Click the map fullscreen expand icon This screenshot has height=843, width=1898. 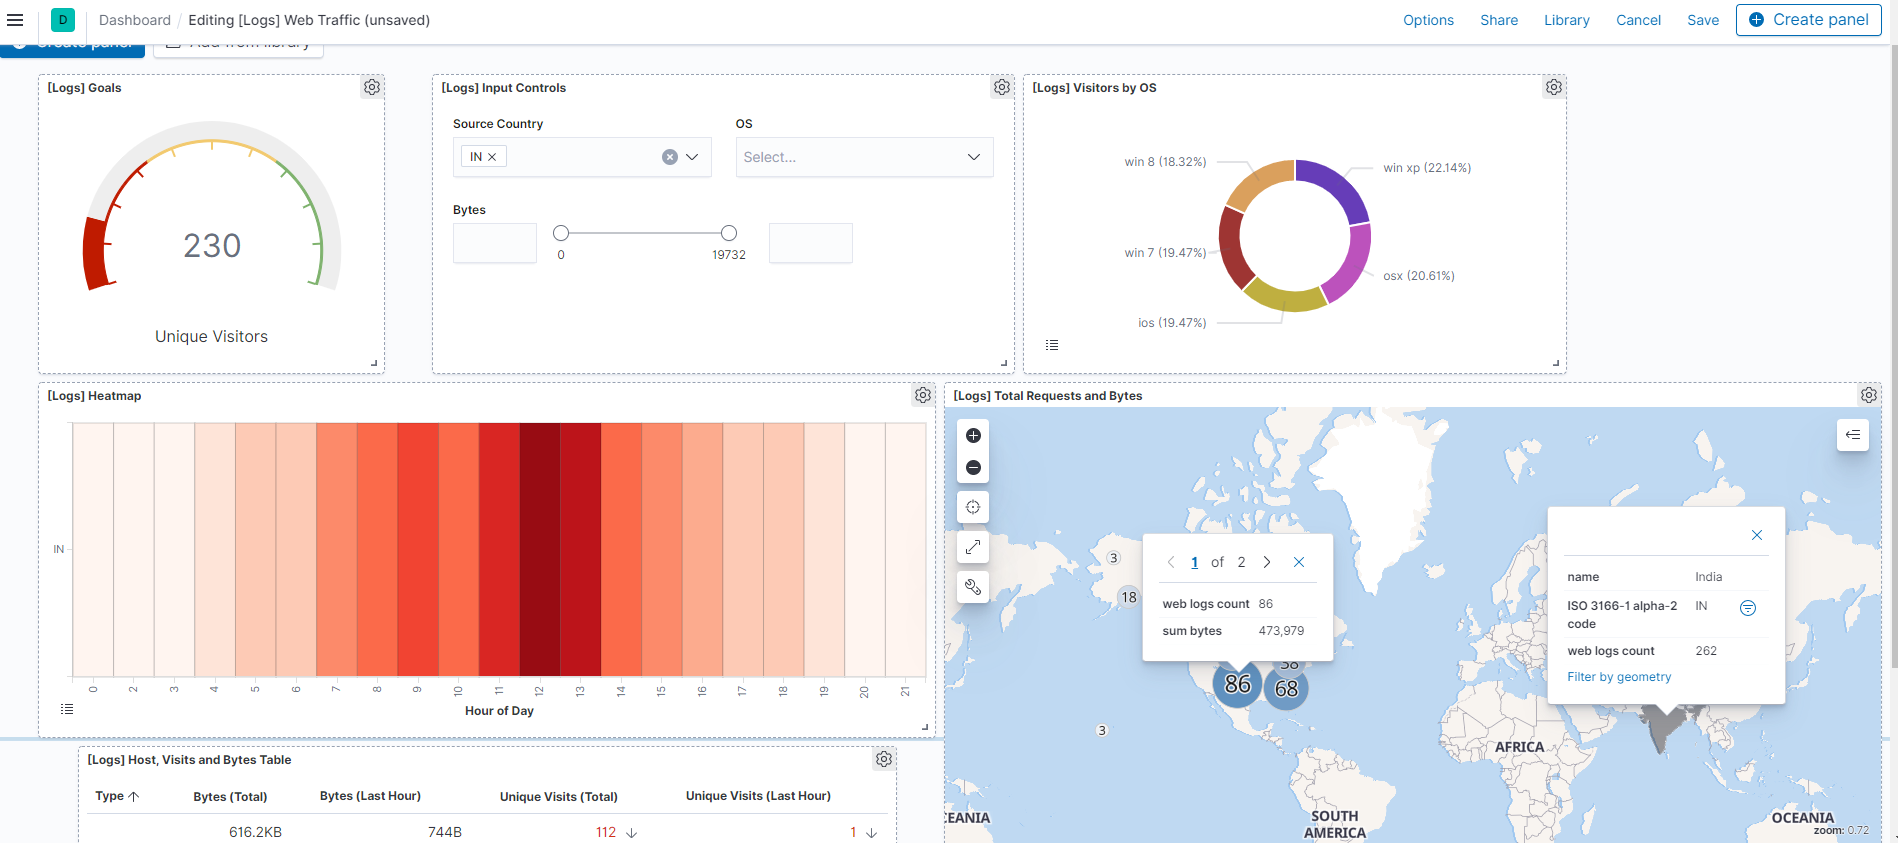[973, 547]
